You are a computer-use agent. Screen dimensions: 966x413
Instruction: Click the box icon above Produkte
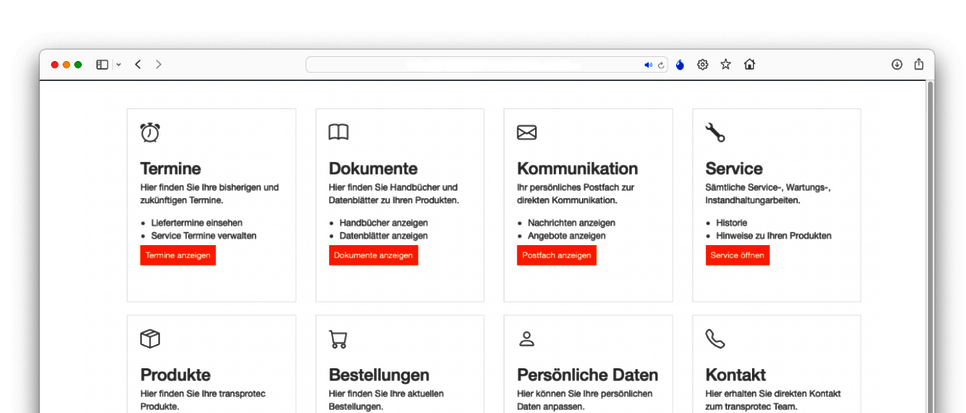(150, 339)
